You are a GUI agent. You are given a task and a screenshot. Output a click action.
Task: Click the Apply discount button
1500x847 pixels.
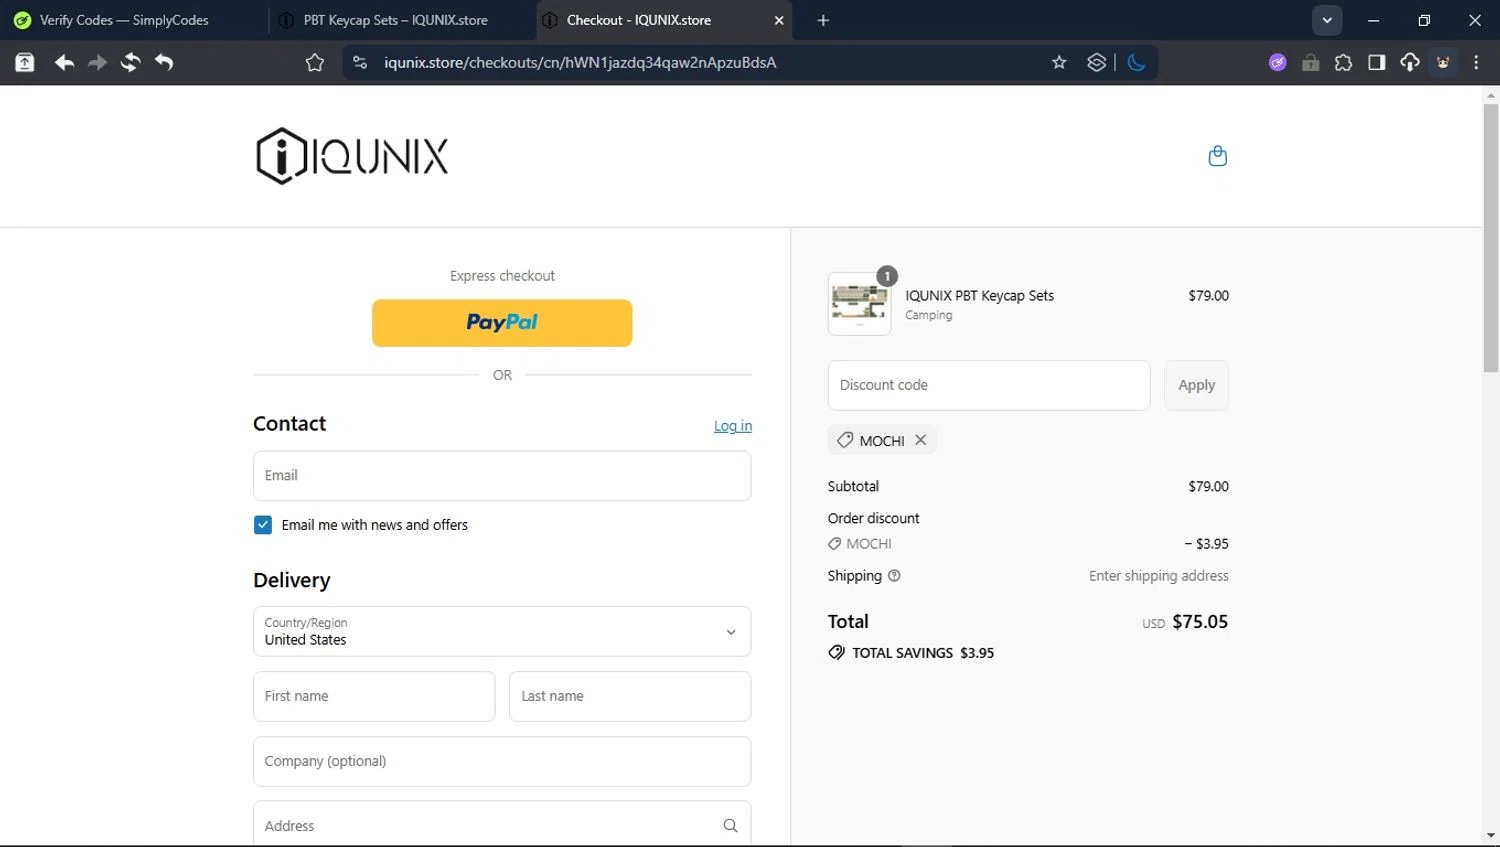pos(1196,385)
